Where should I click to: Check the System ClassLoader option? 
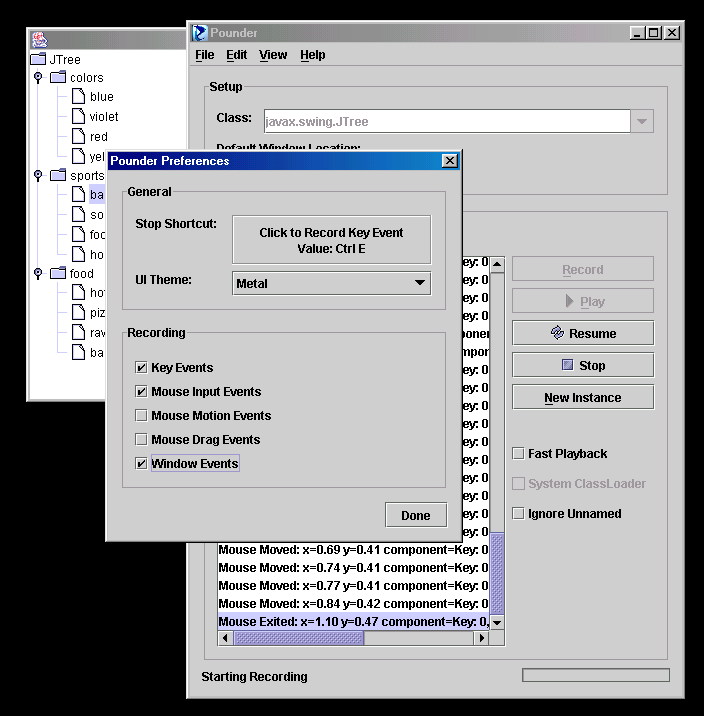coord(518,483)
